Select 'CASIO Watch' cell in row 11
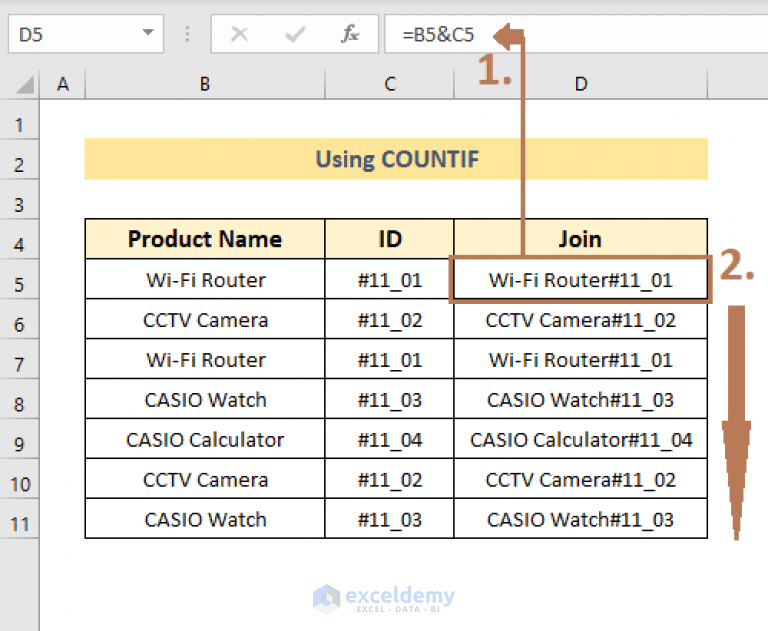 pos(205,519)
